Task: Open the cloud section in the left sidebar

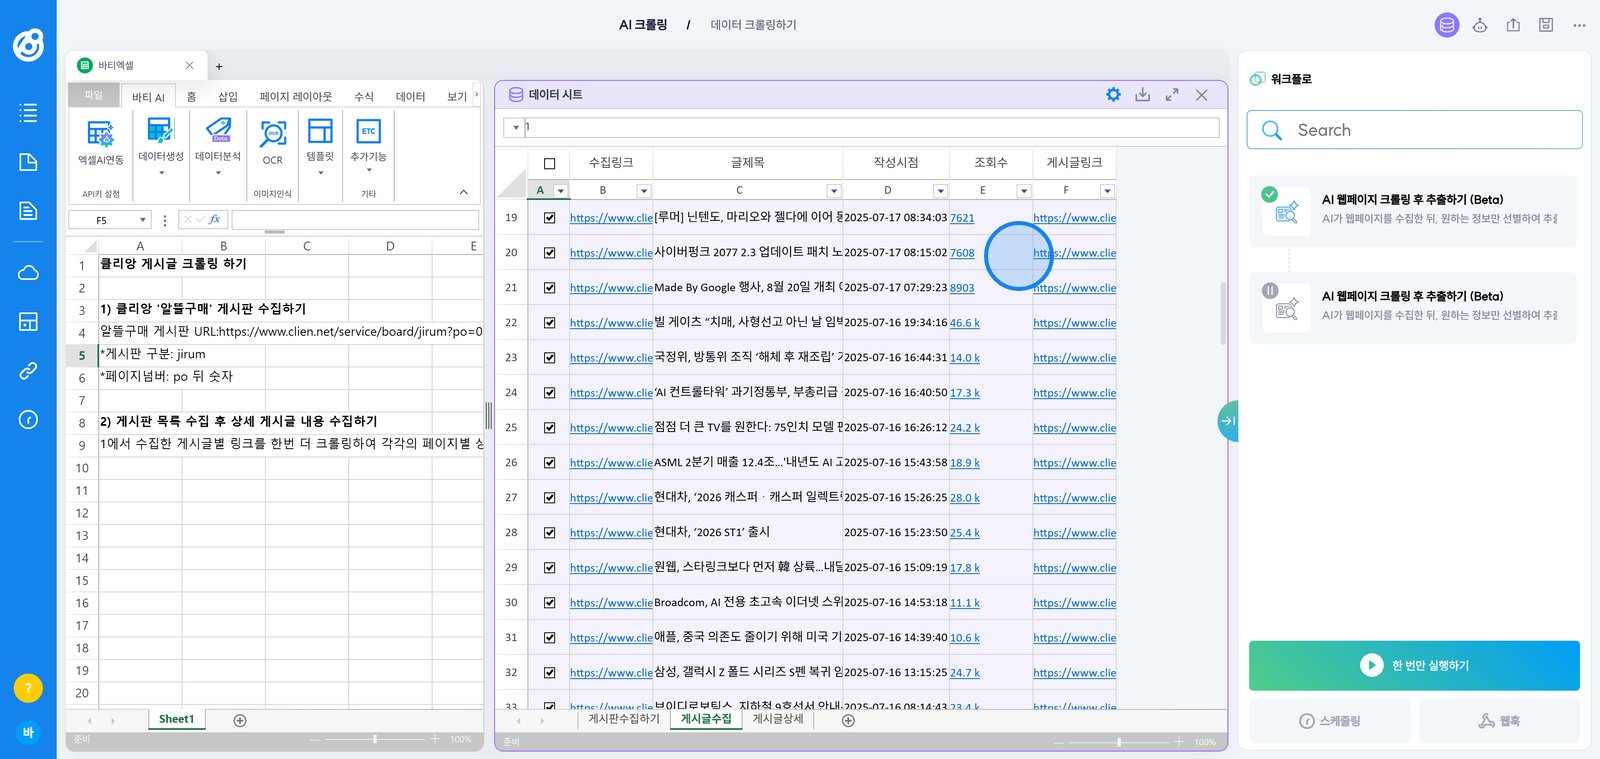Action: [x=28, y=273]
